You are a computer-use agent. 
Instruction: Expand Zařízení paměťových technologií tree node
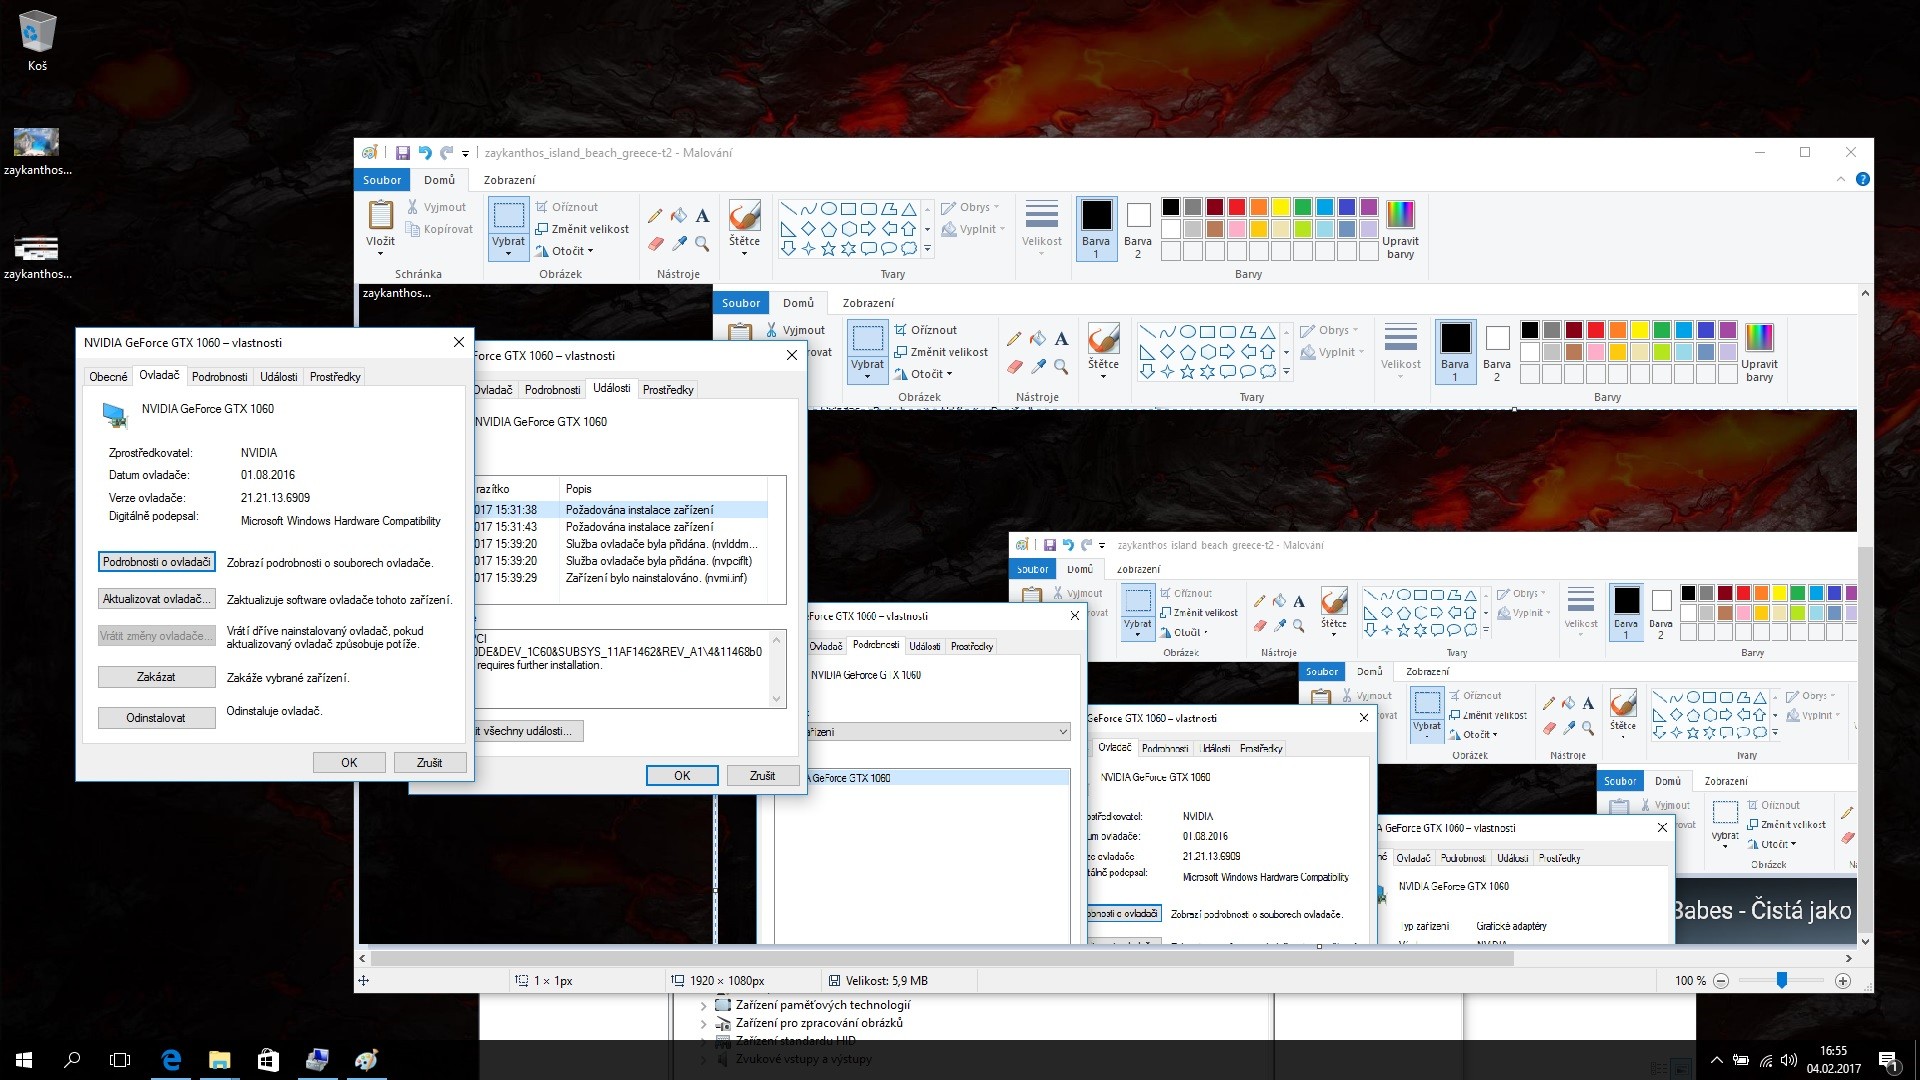tap(703, 1006)
